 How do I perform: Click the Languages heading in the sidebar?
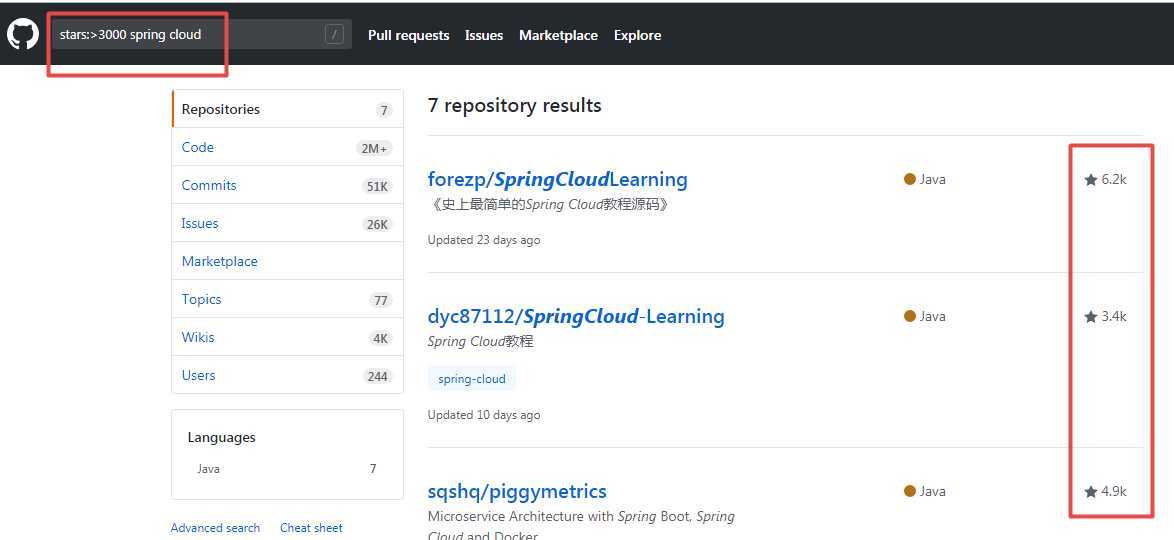(x=222, y=437)
